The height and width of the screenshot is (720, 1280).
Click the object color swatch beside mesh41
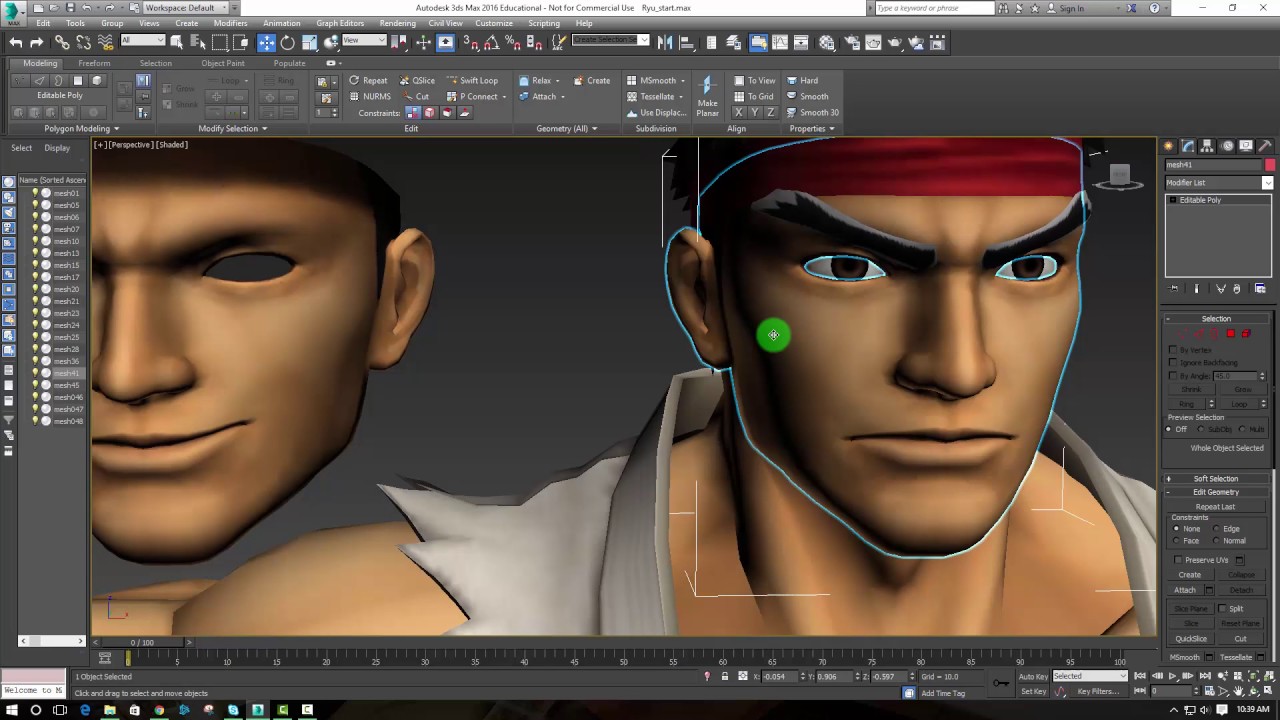click(x=1270, y=165)
